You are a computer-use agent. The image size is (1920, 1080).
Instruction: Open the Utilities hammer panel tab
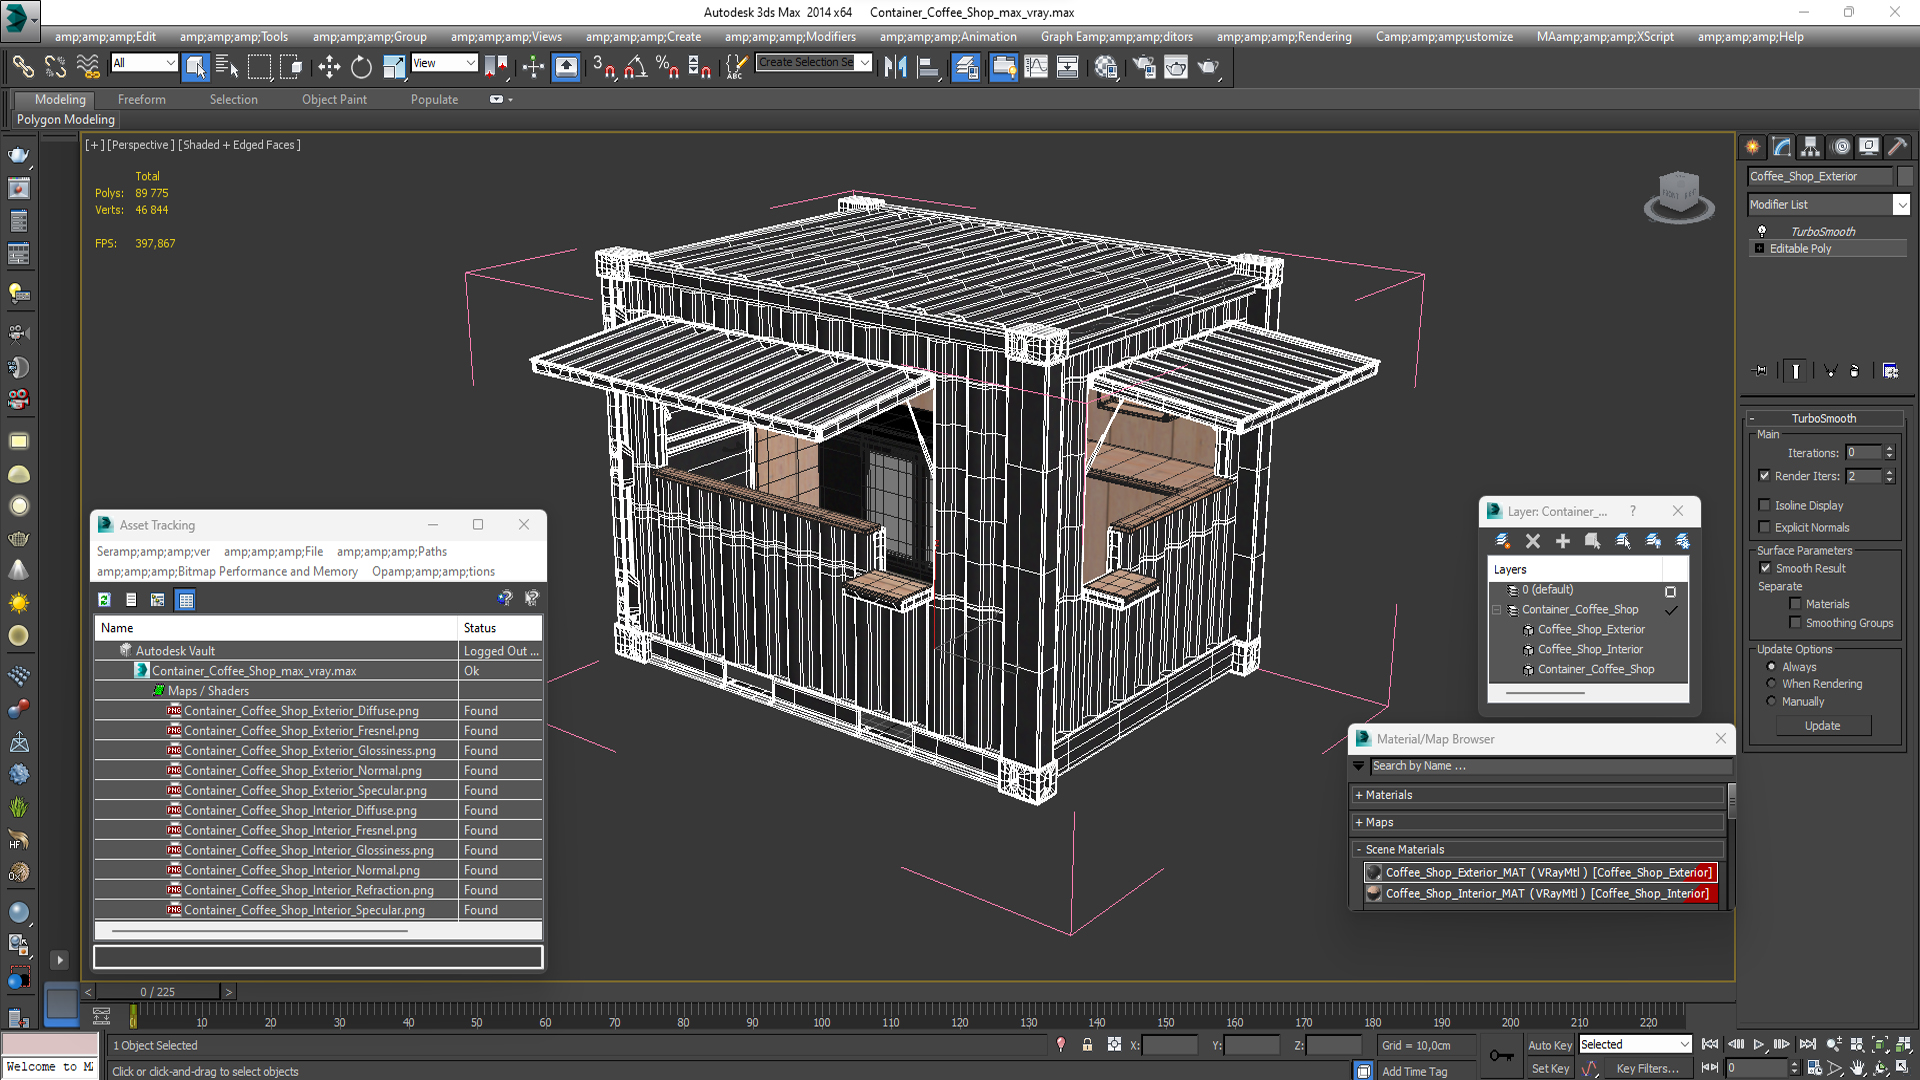click(1898, 147)
